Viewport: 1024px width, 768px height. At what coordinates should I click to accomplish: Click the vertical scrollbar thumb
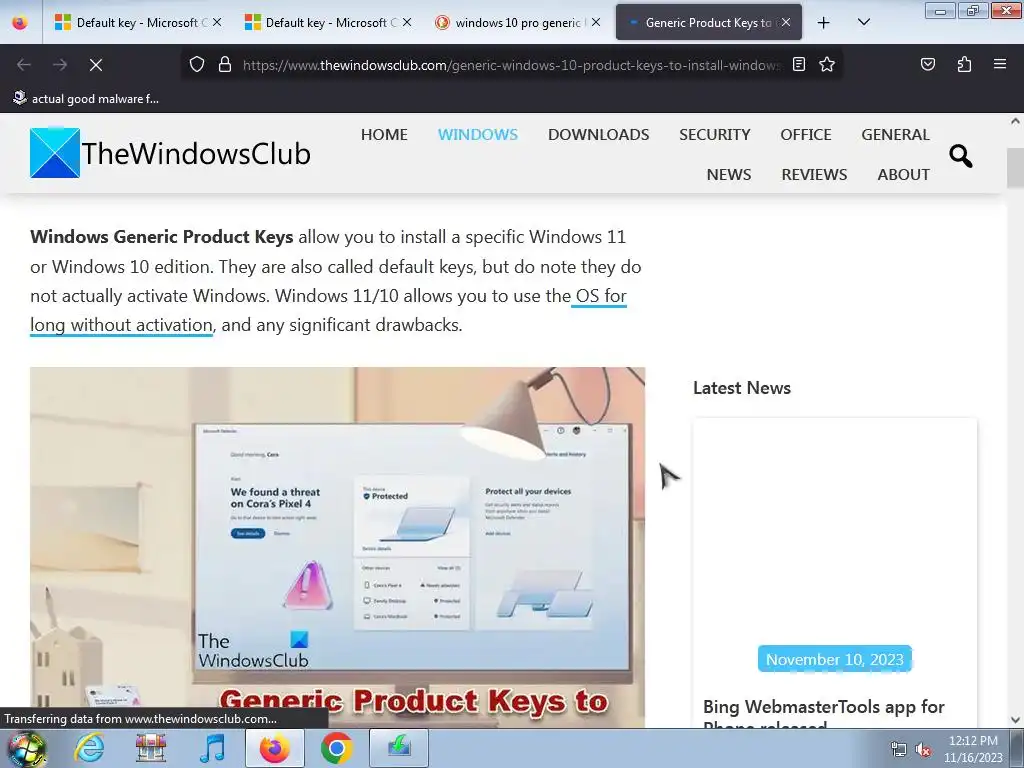point(1015,167)
